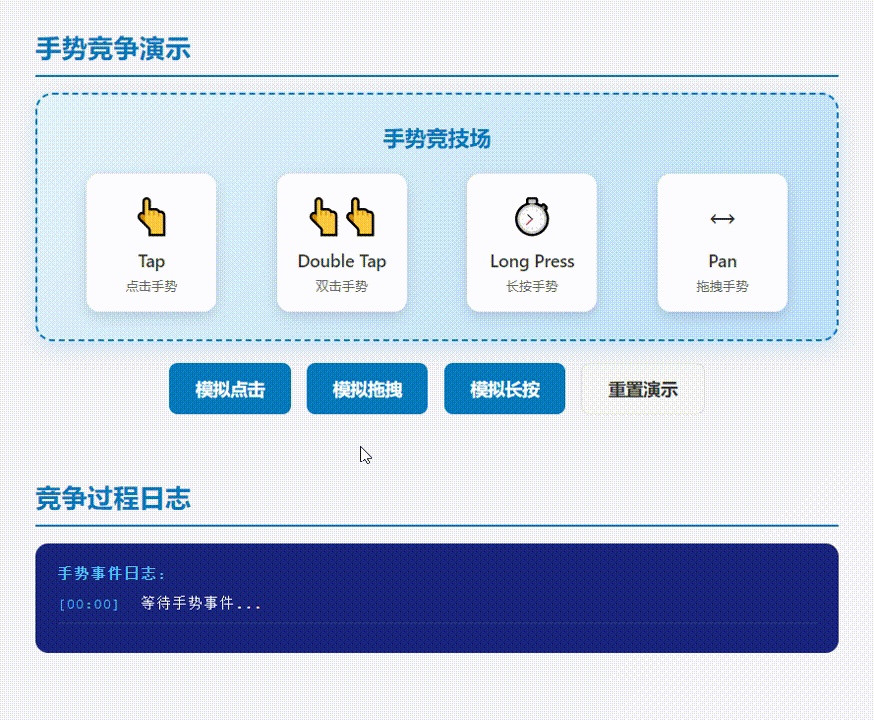Click the Pan double-arrow icon
Screen dimensions: 874x720
(722, 219)
